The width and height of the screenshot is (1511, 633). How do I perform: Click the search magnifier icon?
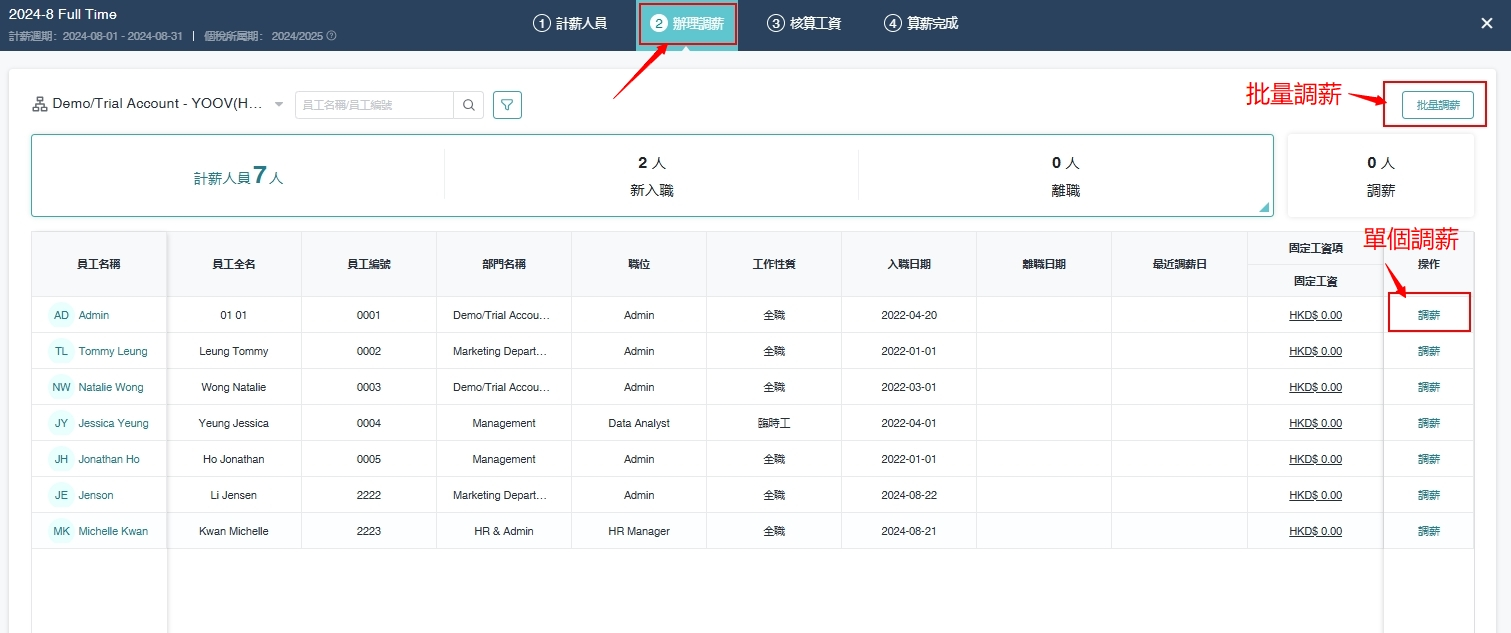pos(469,105)
